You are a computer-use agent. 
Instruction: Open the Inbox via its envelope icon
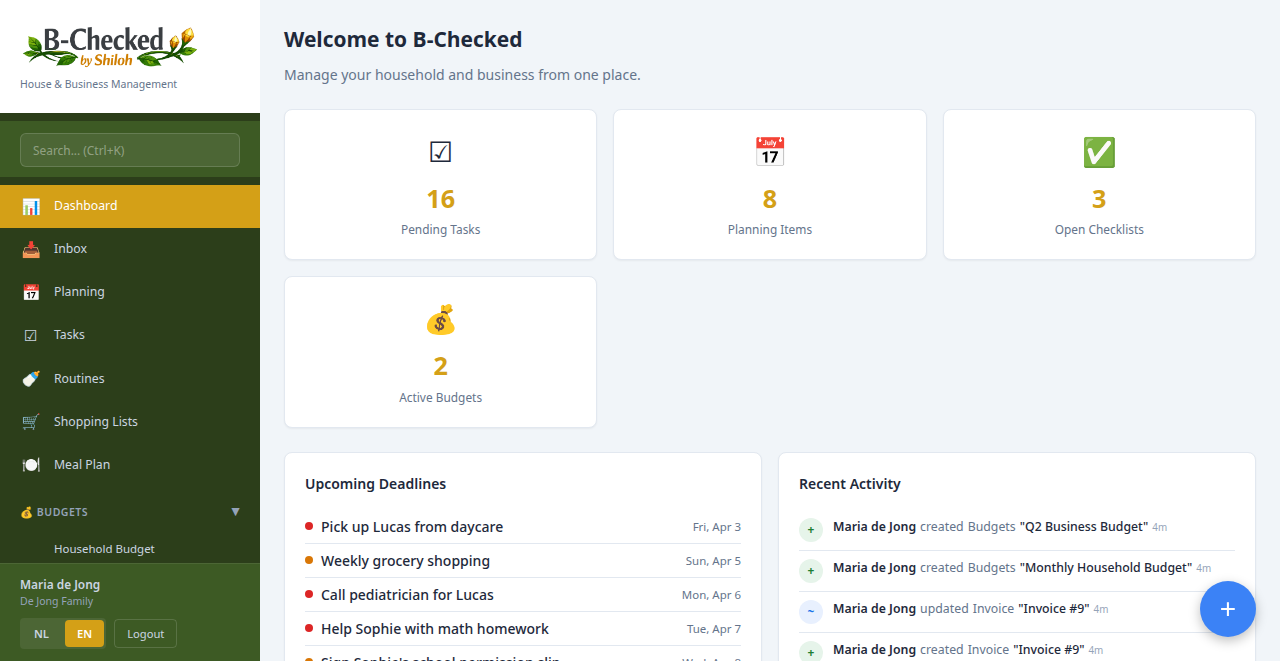pyautogui.click(x=30, y=248)
